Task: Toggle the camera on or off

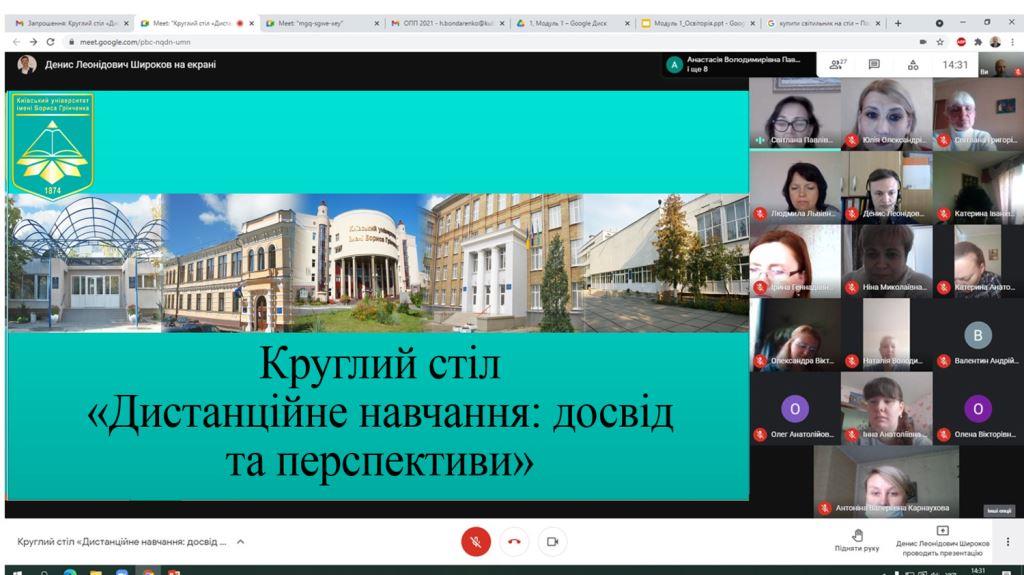Action: click(552, 541)
